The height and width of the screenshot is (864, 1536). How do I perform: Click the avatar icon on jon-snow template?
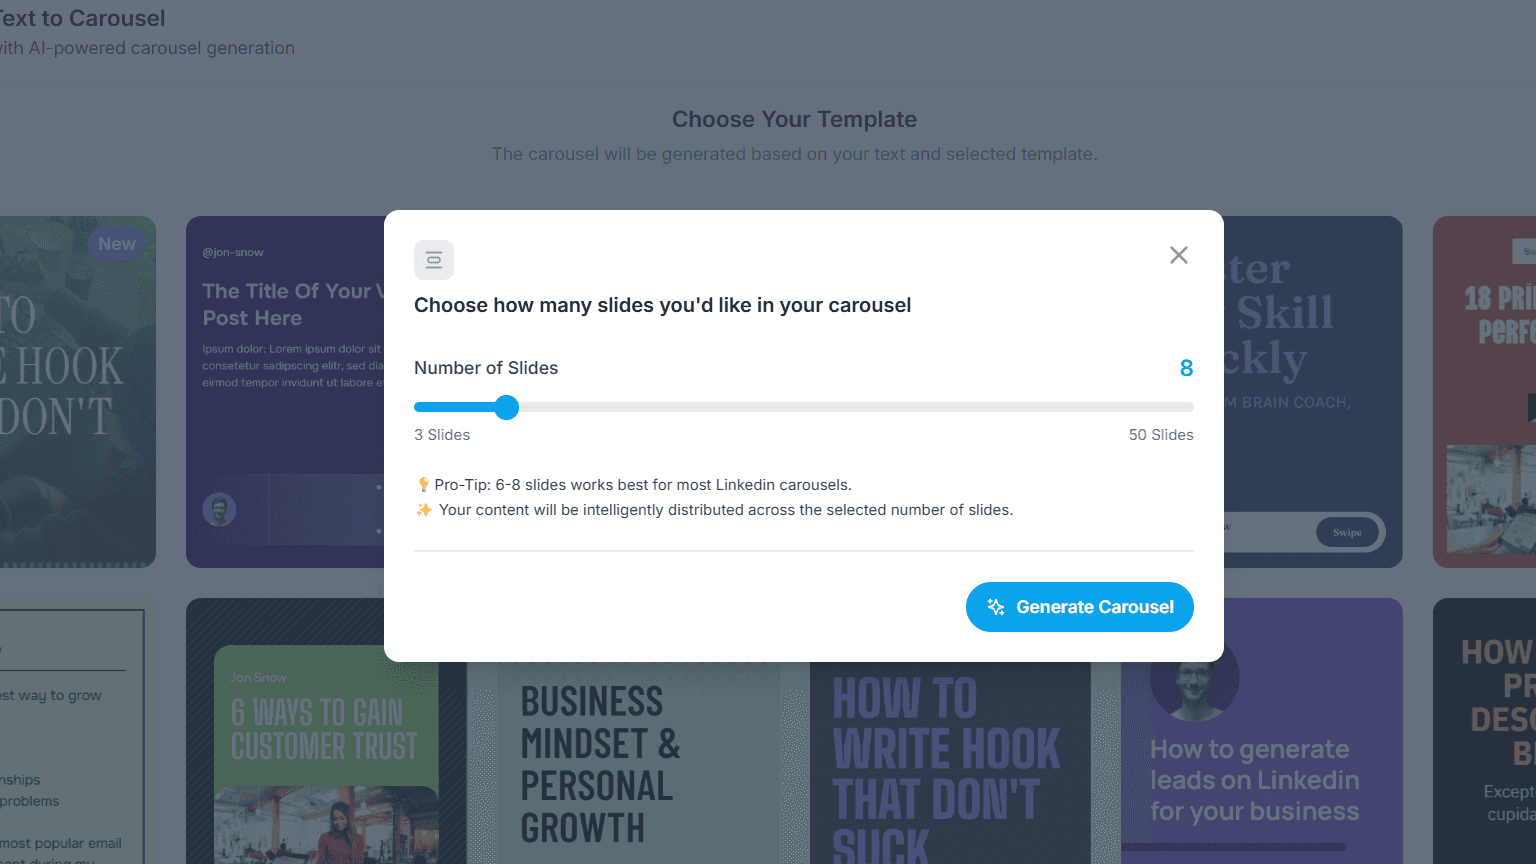coord(219,510)
